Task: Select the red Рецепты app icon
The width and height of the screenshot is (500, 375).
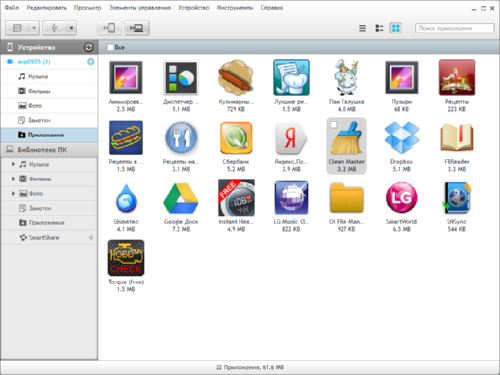Action: coord(457,77)
